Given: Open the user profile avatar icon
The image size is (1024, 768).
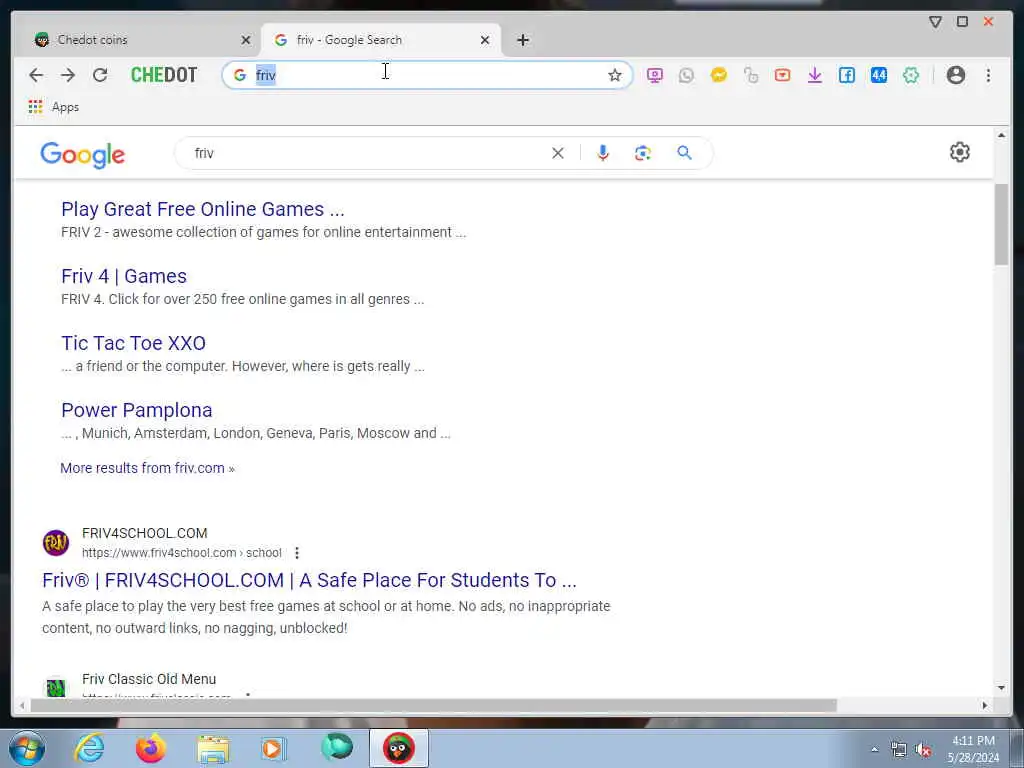Looking at the screenshot, I should point(955,75).
